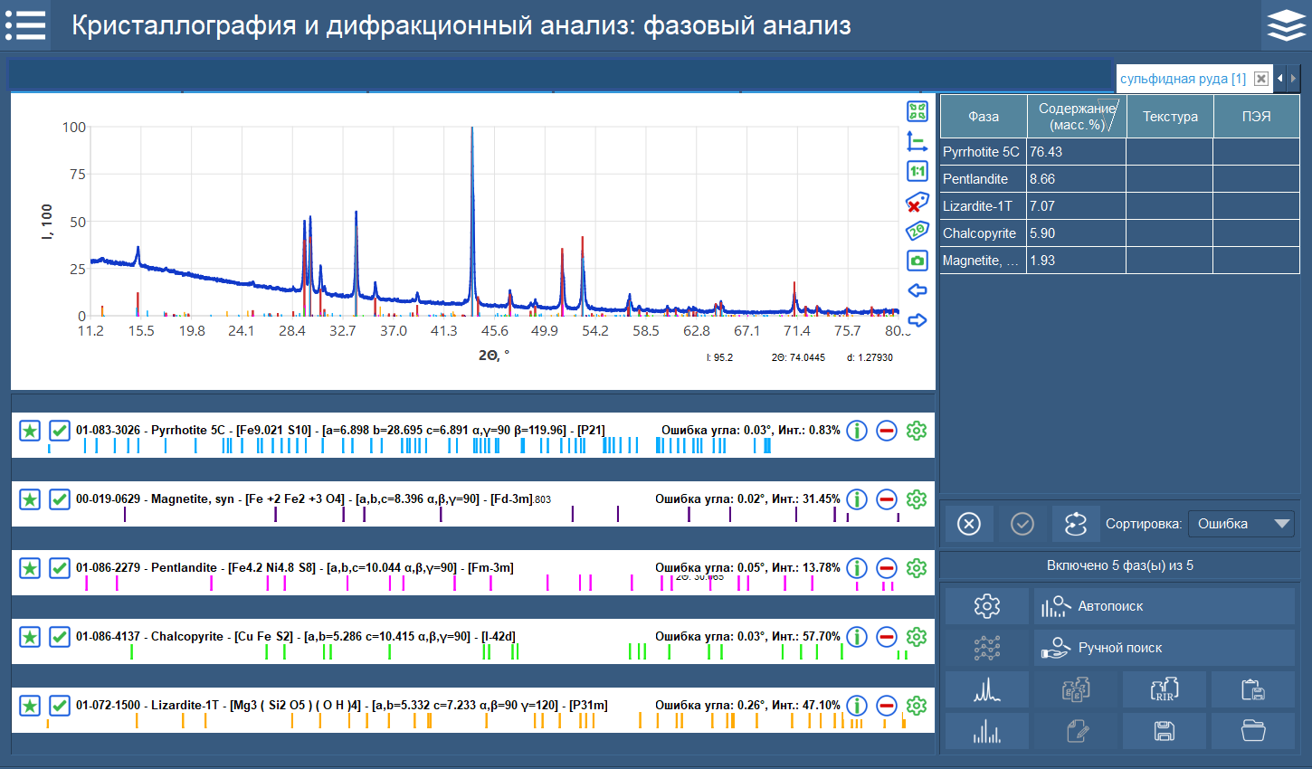The height and width of the screenshot is (769, 1312).
Task: Uncheck the Magnetite, syn phase checkbox
Action: point(59,497)
